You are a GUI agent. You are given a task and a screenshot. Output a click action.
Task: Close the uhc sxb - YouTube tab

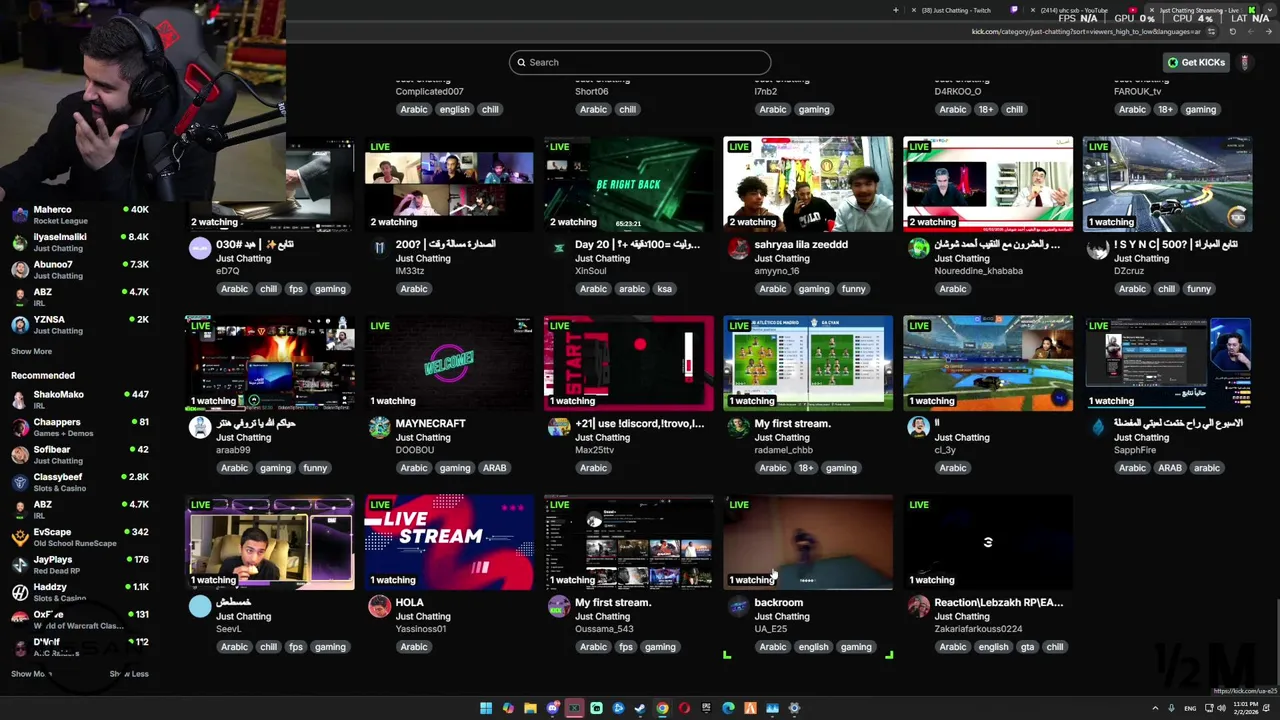(x=1033, y=10)
